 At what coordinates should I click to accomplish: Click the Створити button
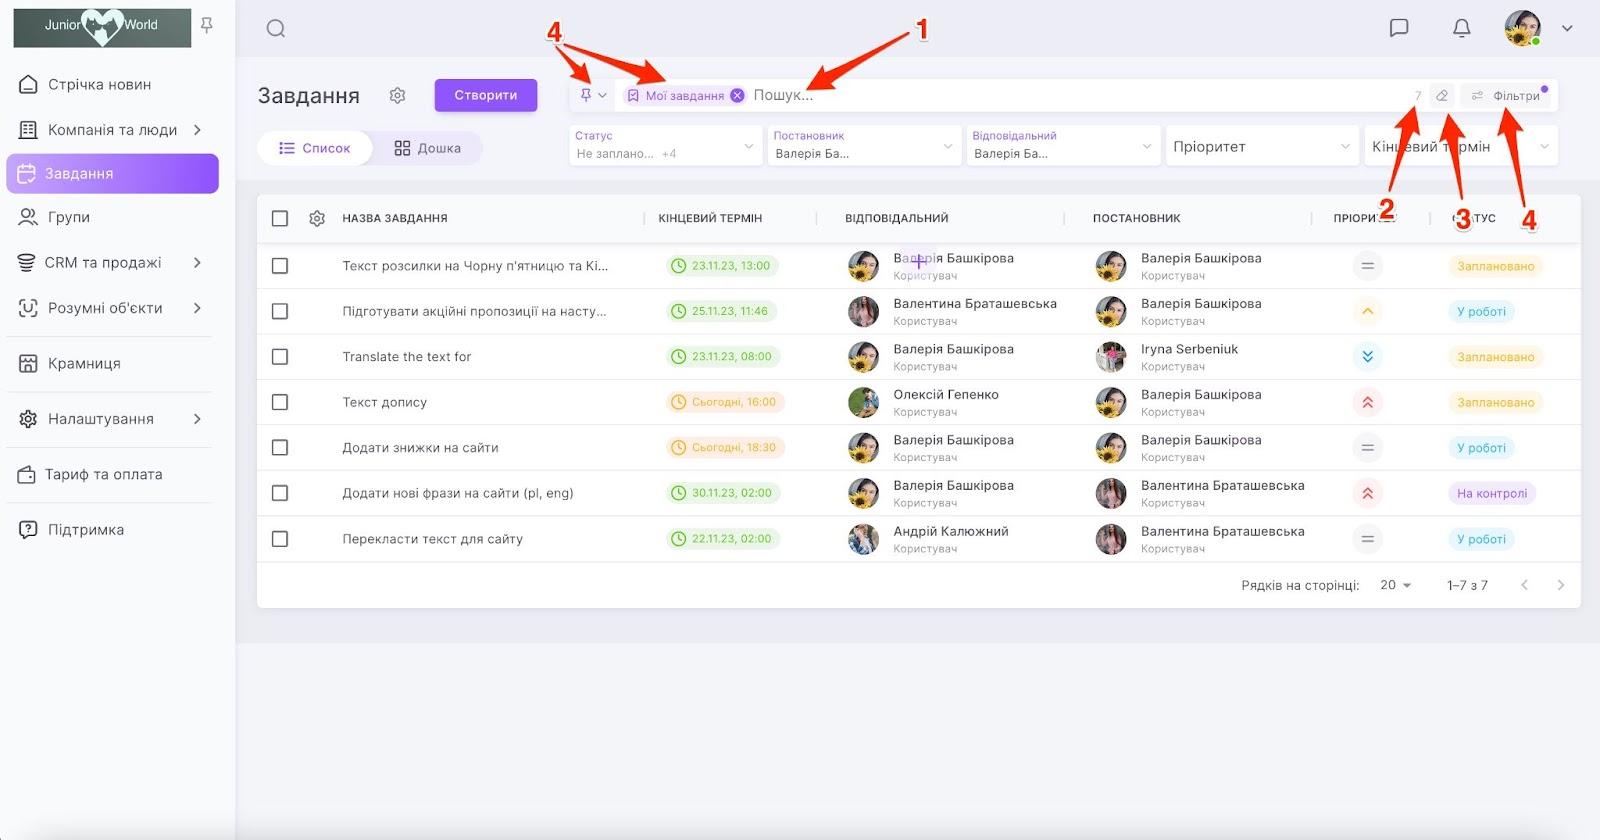tap(485, 95)
